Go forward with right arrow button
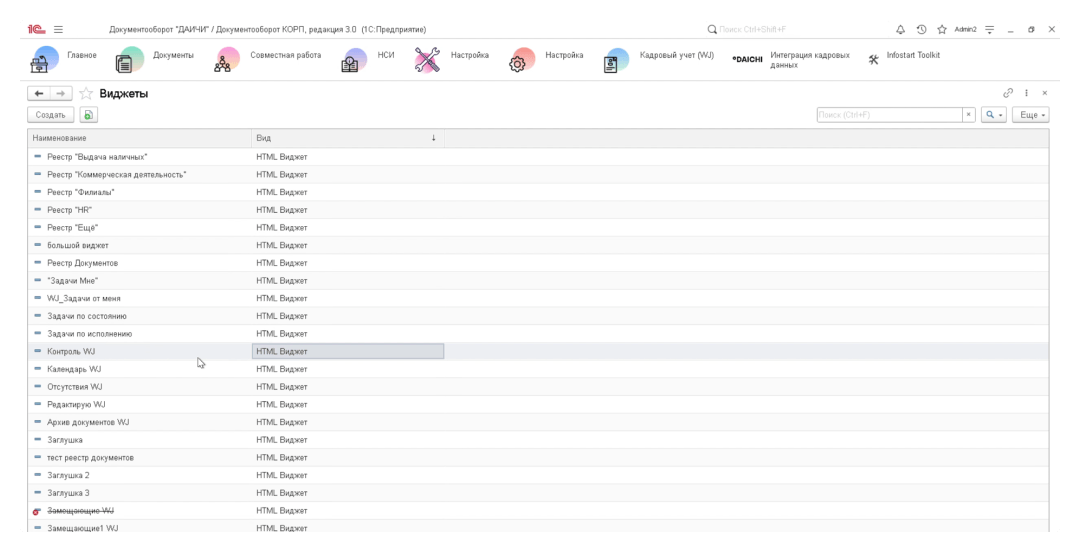 61,94
